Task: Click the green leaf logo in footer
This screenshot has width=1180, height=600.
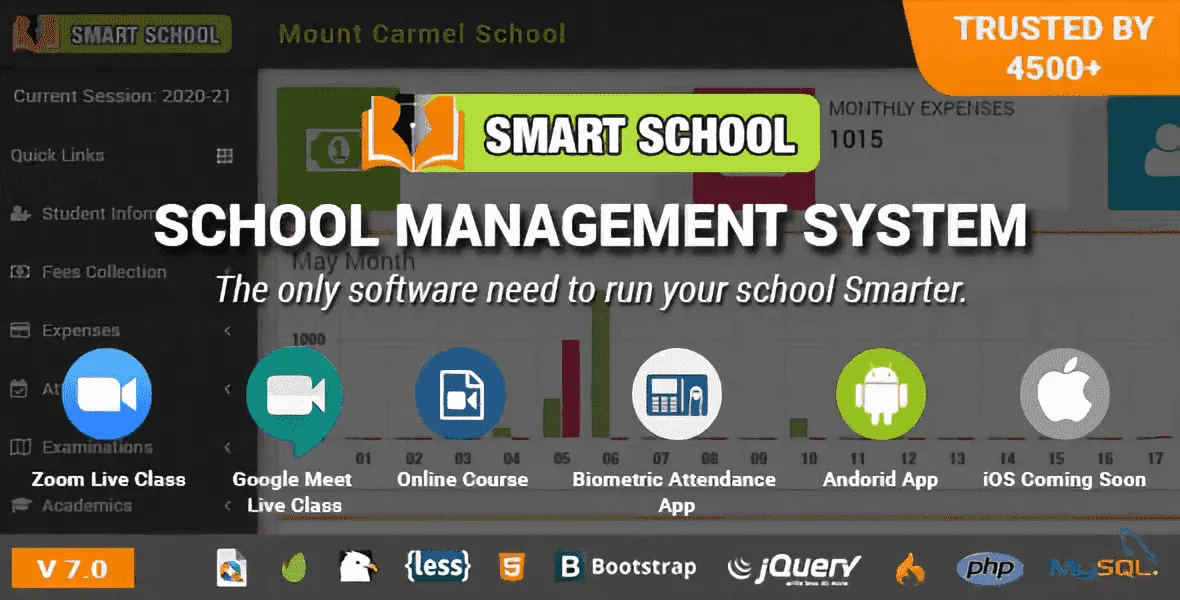Action: [x=294, y=567]
